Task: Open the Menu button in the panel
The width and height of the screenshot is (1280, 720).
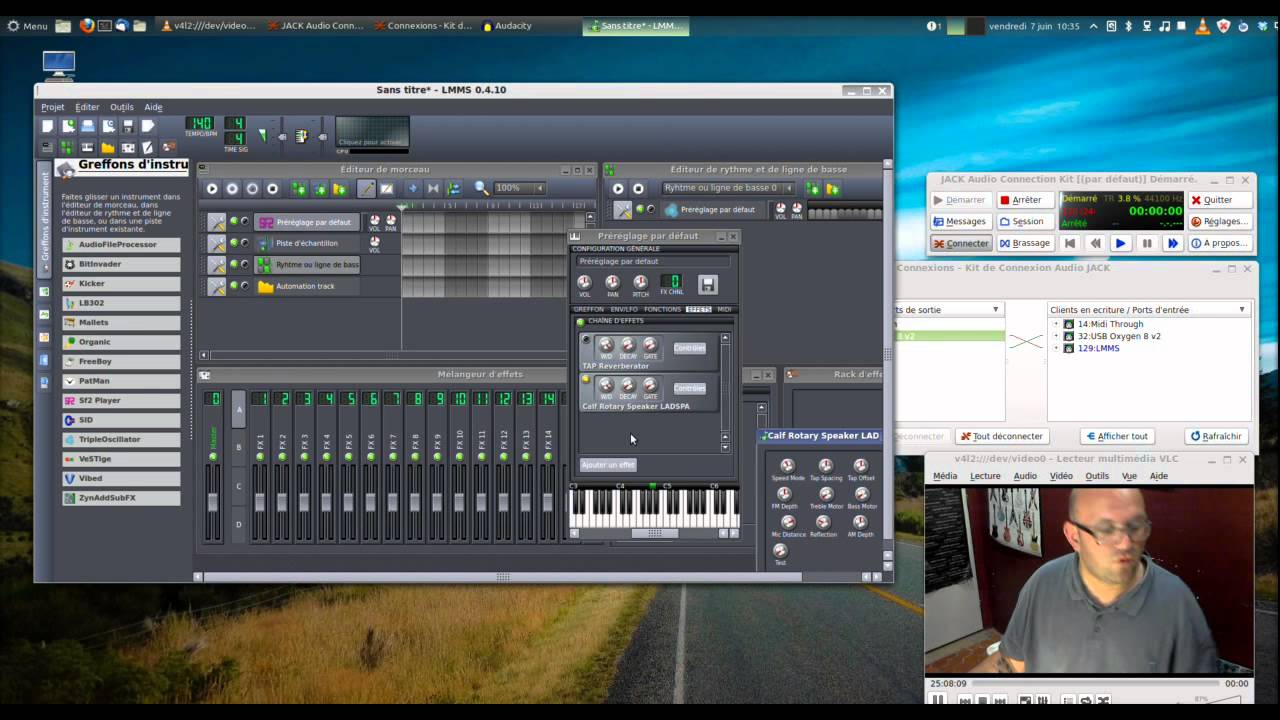Action: click(27, 25)
